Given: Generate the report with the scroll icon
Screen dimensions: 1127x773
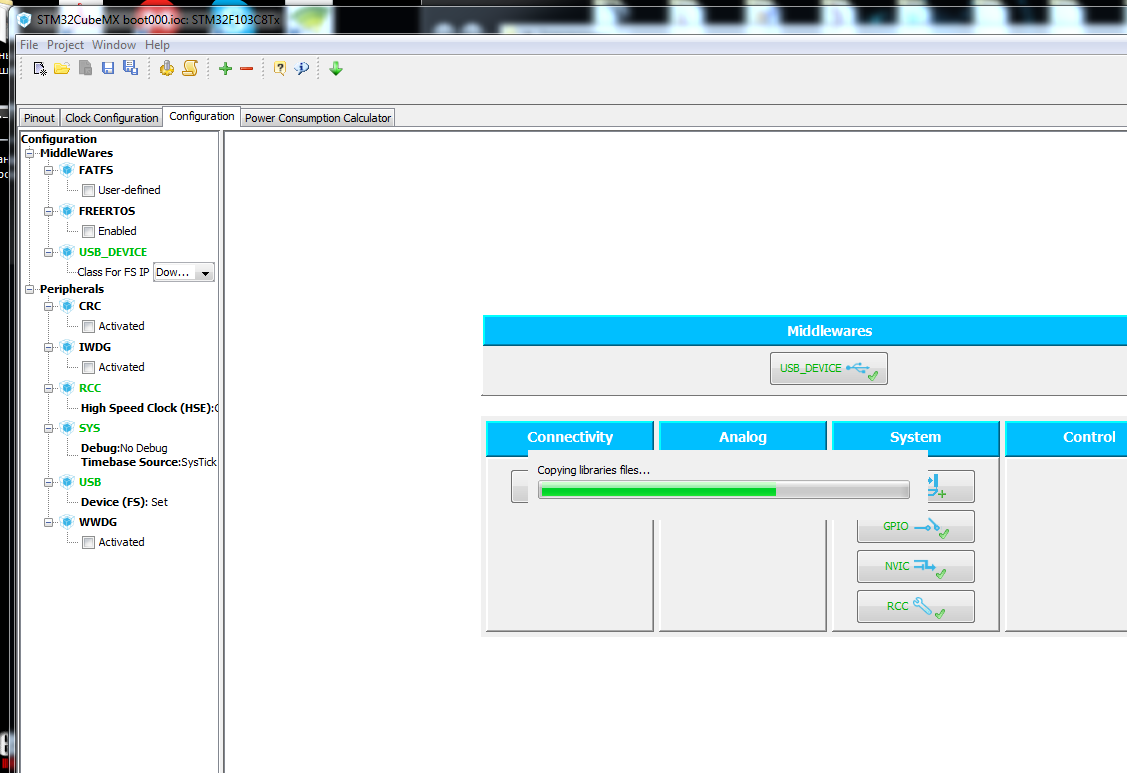Looking at the screenshot, I should pos(190,68).
